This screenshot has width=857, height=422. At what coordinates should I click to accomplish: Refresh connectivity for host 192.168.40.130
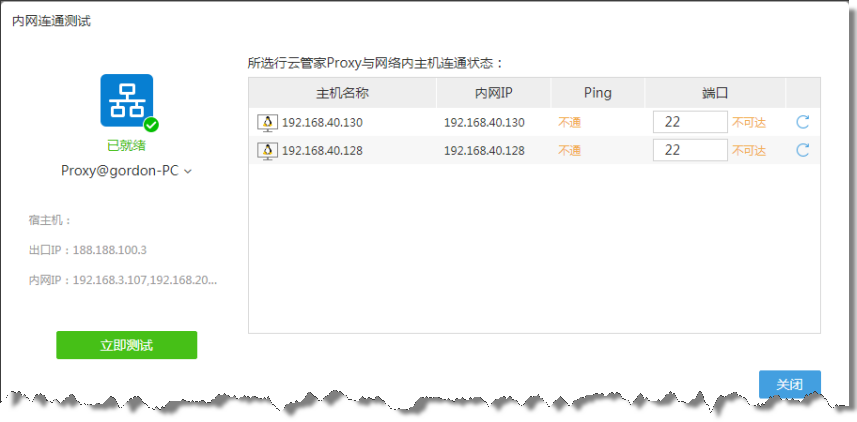coord(802,122)
